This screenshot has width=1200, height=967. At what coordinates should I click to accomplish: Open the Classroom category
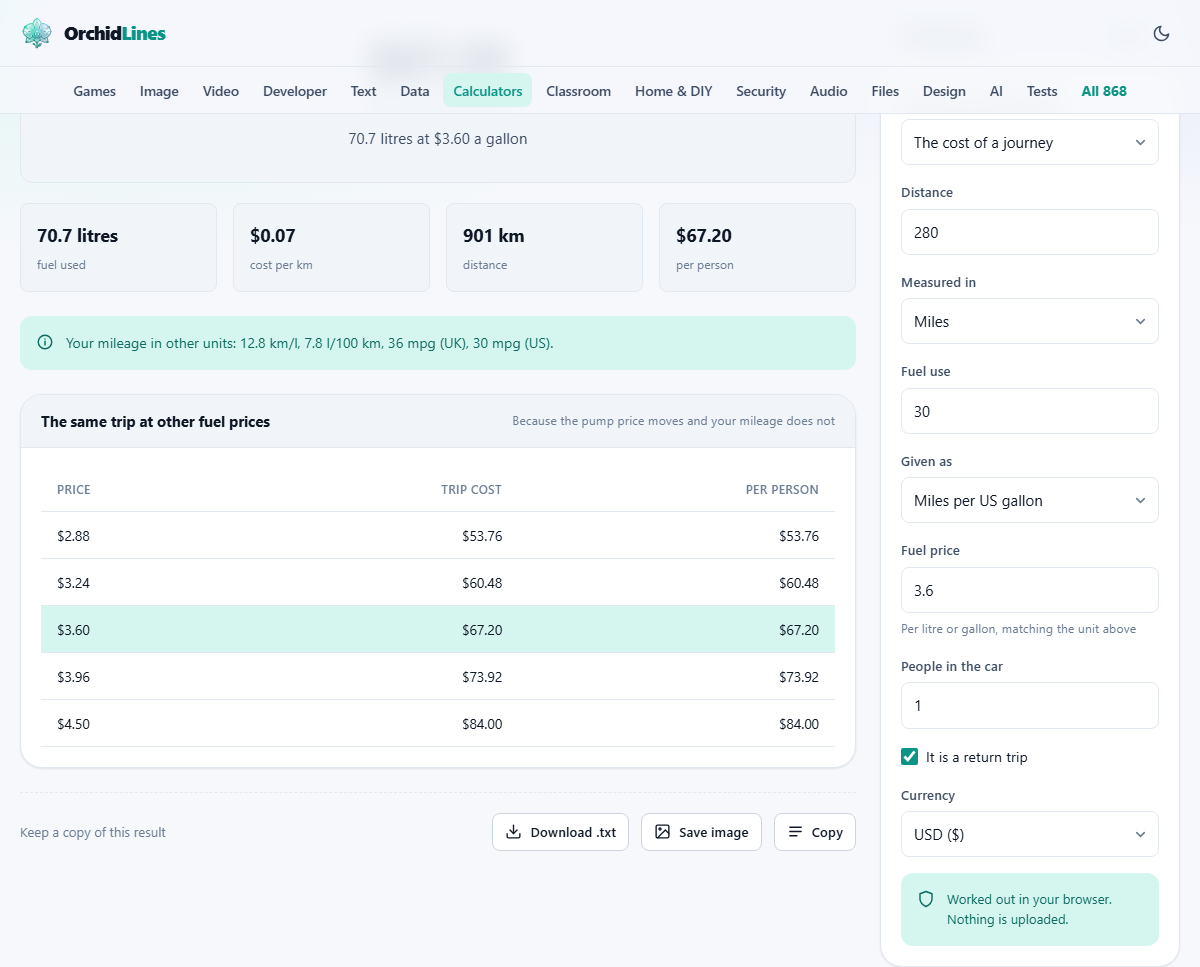click(579, 91)
